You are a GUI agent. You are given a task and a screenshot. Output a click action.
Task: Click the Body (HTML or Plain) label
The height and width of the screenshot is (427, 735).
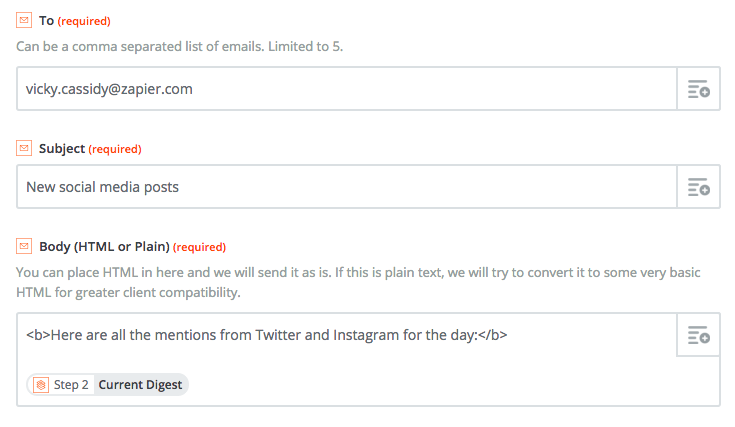point(104,247)
